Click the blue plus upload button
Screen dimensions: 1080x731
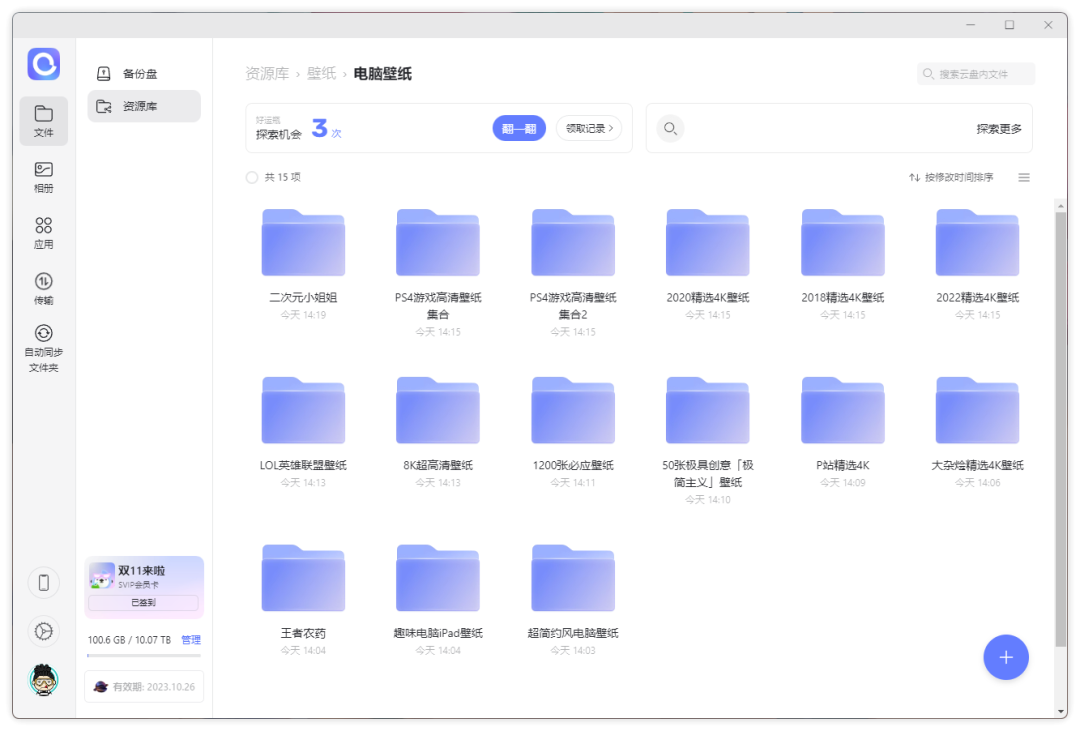click(1005, 657)
